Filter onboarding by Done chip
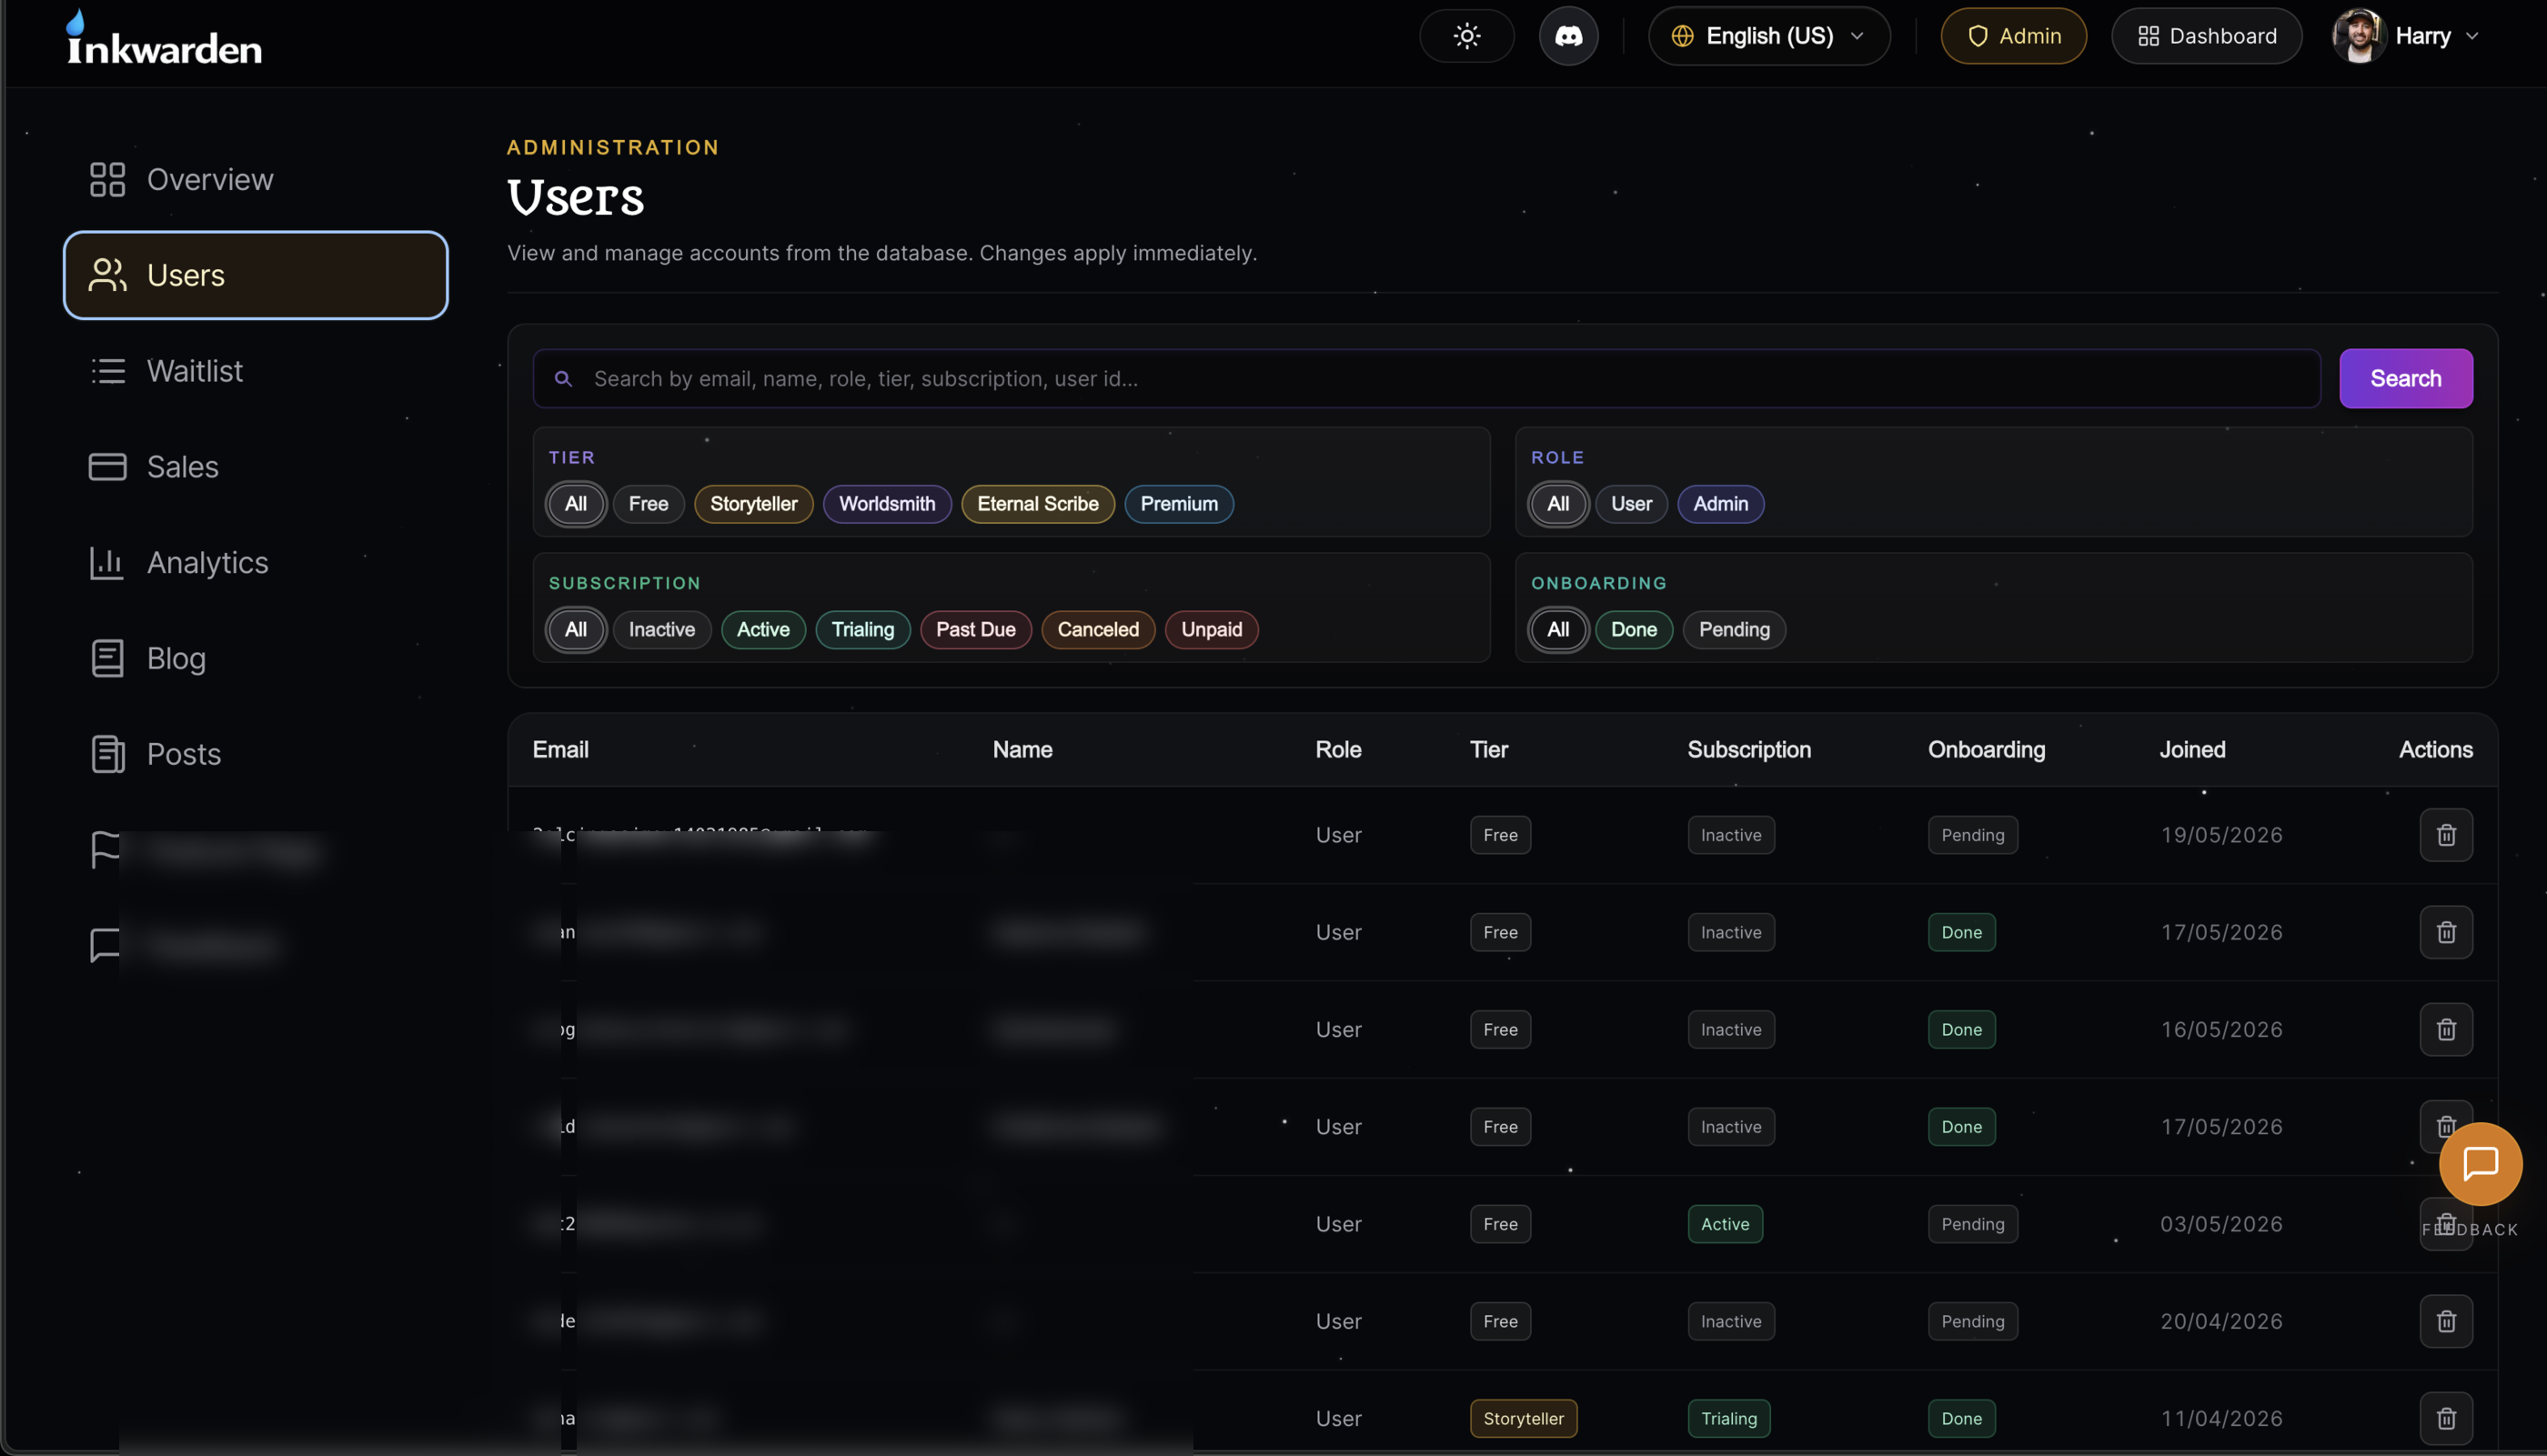This screenshot has height=1456, width=2547. (x=1633, y=630)
